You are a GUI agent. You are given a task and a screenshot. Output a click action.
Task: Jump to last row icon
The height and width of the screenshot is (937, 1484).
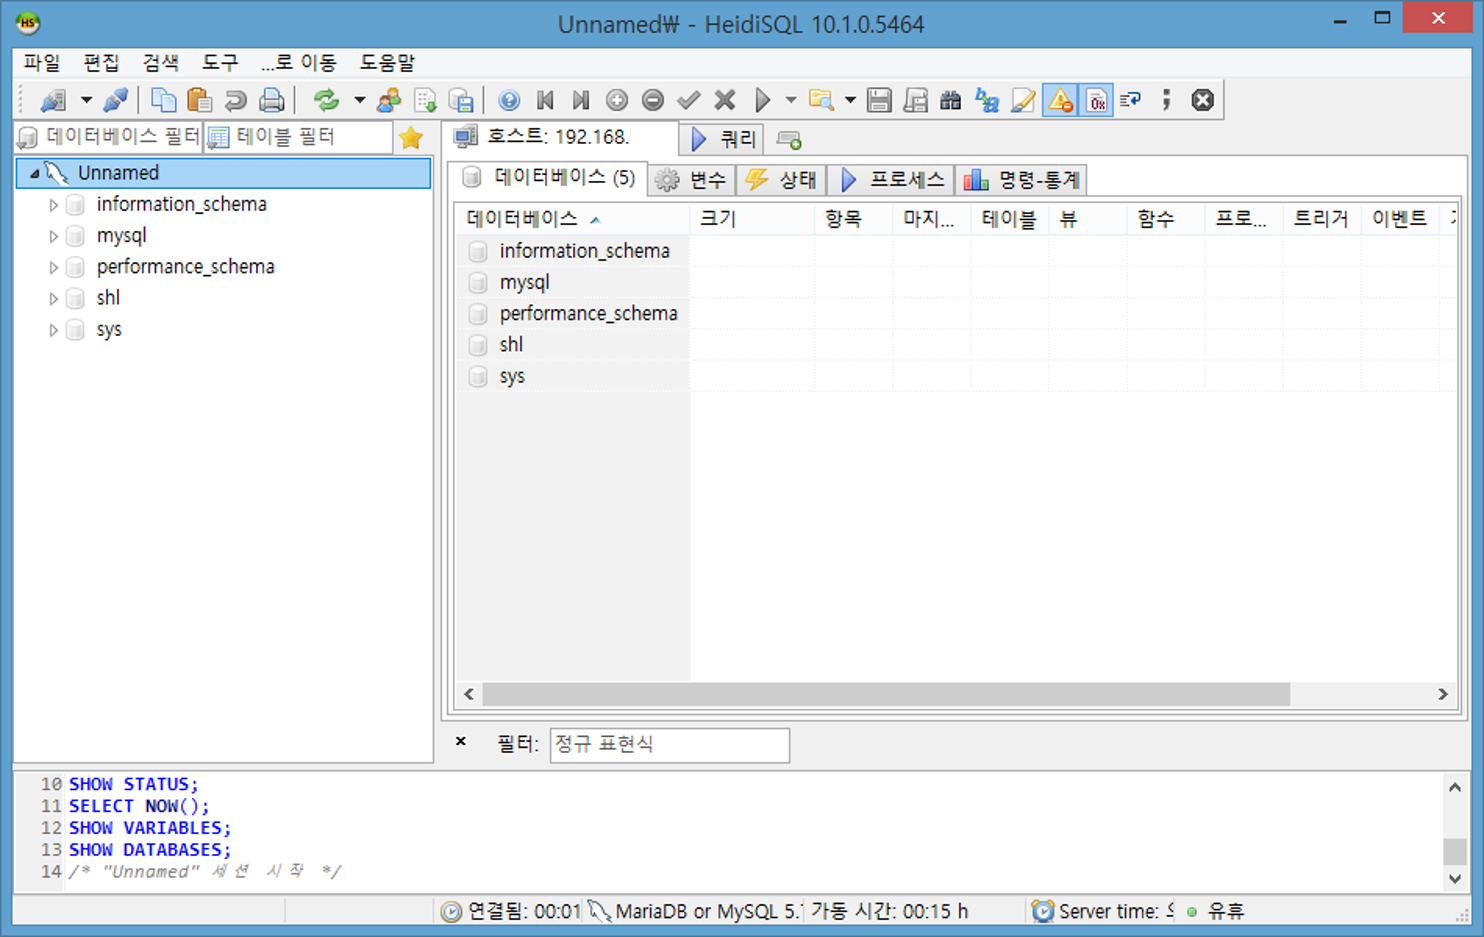click(x=581, y=100)
